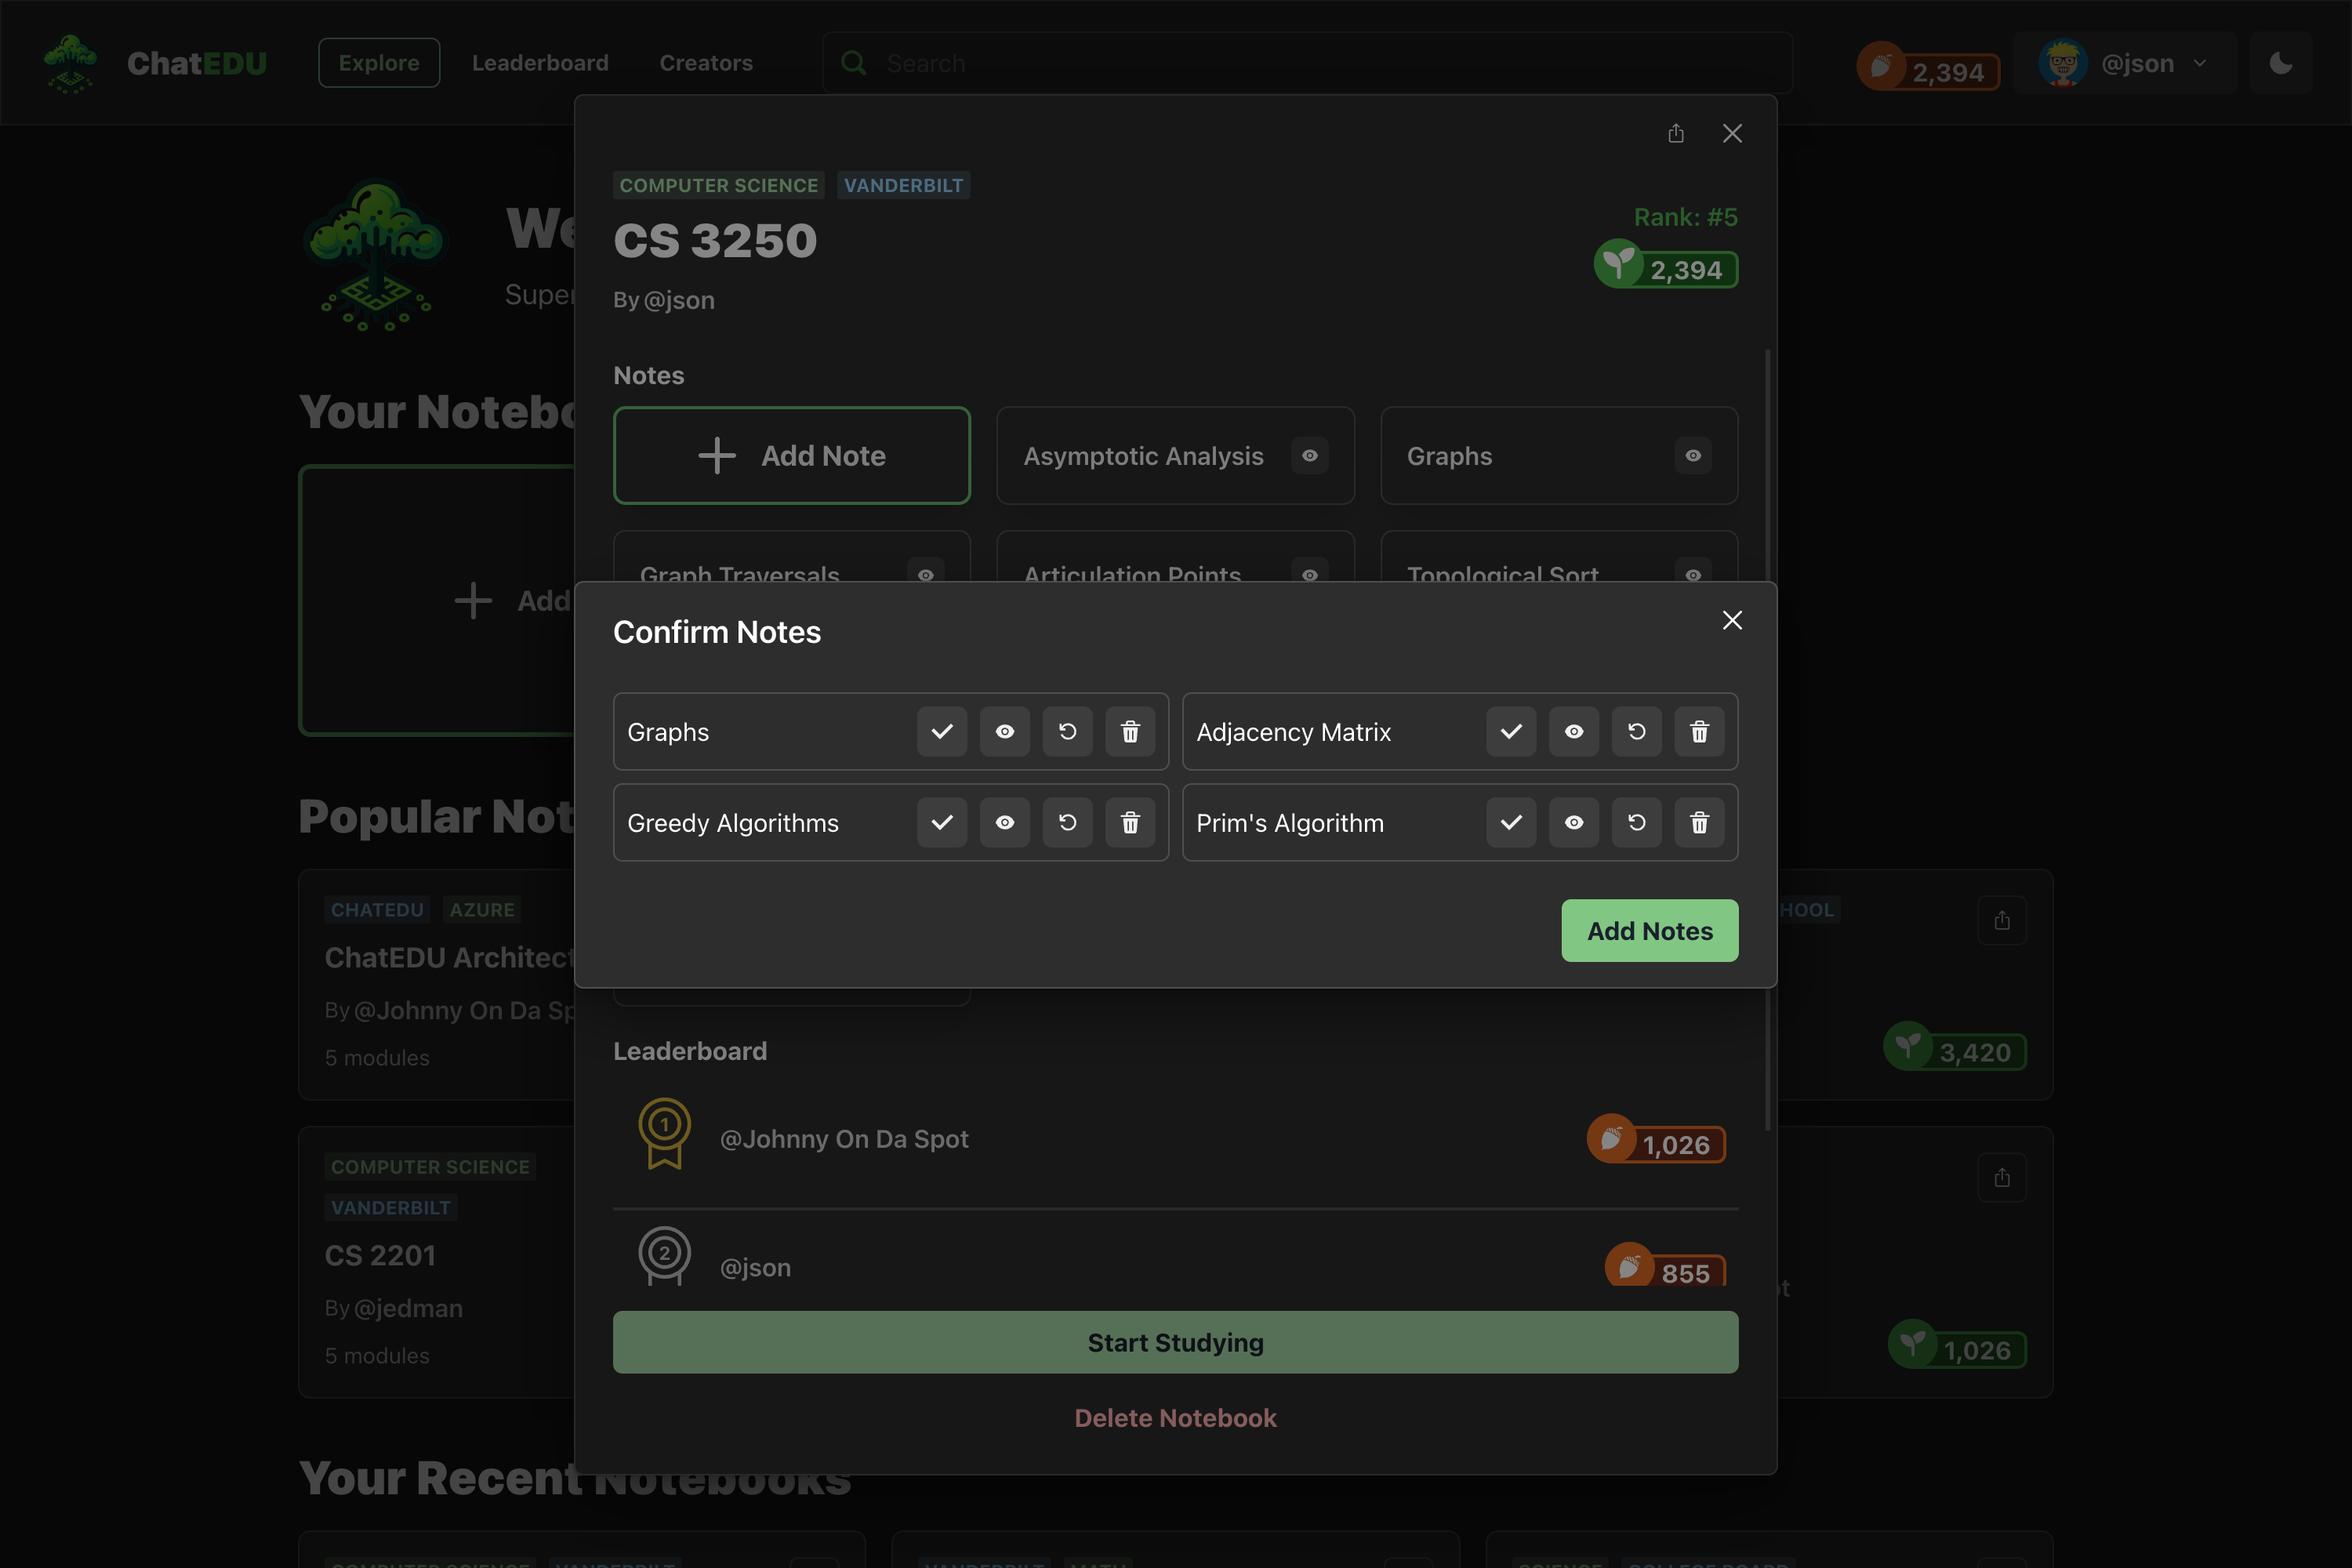Screen dimensions: 2352x1568
Task: Open the Leaderboard page
Action: 540,63
